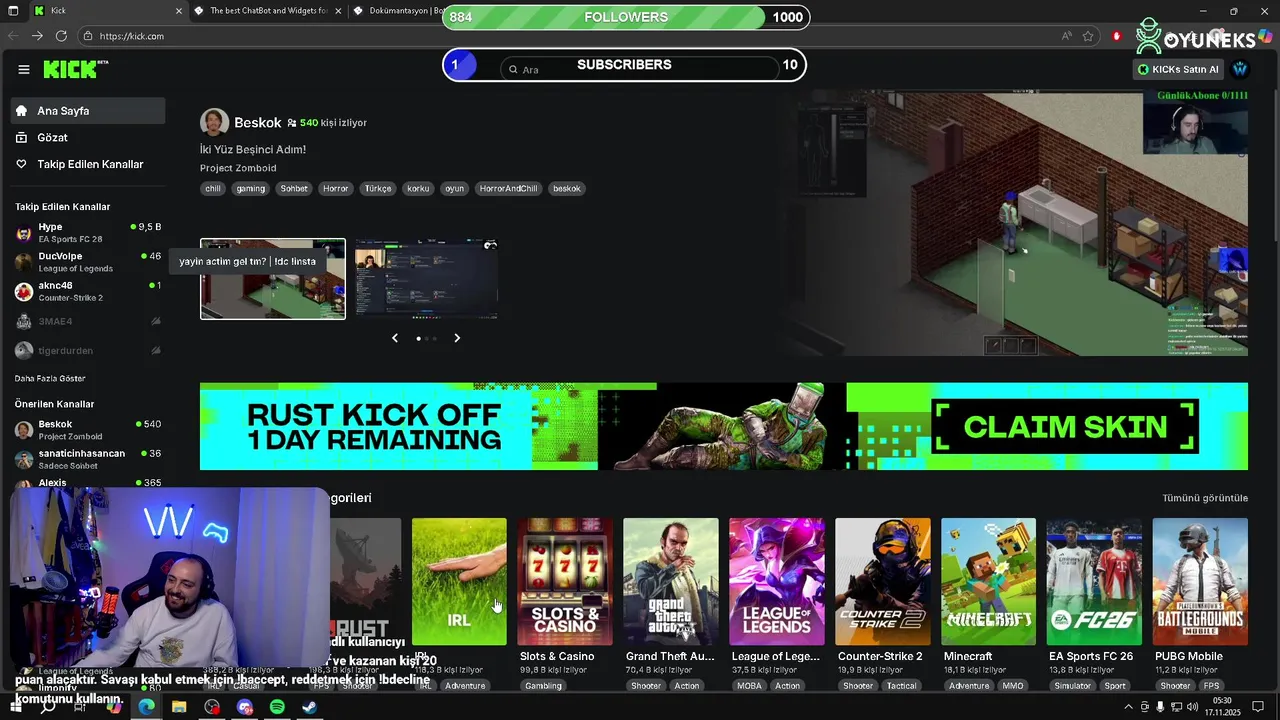Open Spotify from the taskbar
Viewport: 1280px width, 720px height.
pos(277,707)
